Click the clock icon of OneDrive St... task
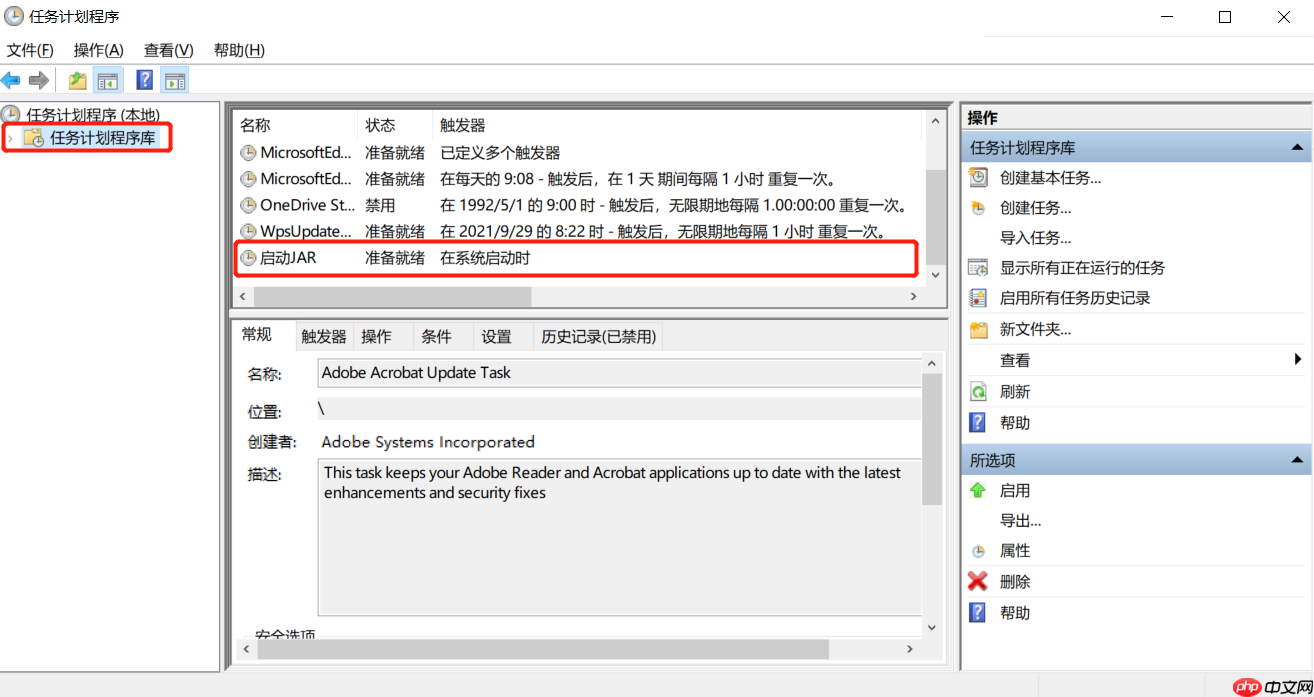This screenshot has width=1314, height=697. [x=248, y=206]
